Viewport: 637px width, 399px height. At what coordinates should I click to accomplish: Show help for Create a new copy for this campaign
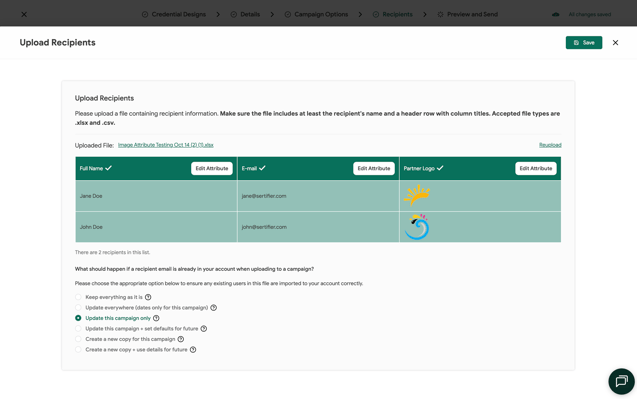click(181, 339)
